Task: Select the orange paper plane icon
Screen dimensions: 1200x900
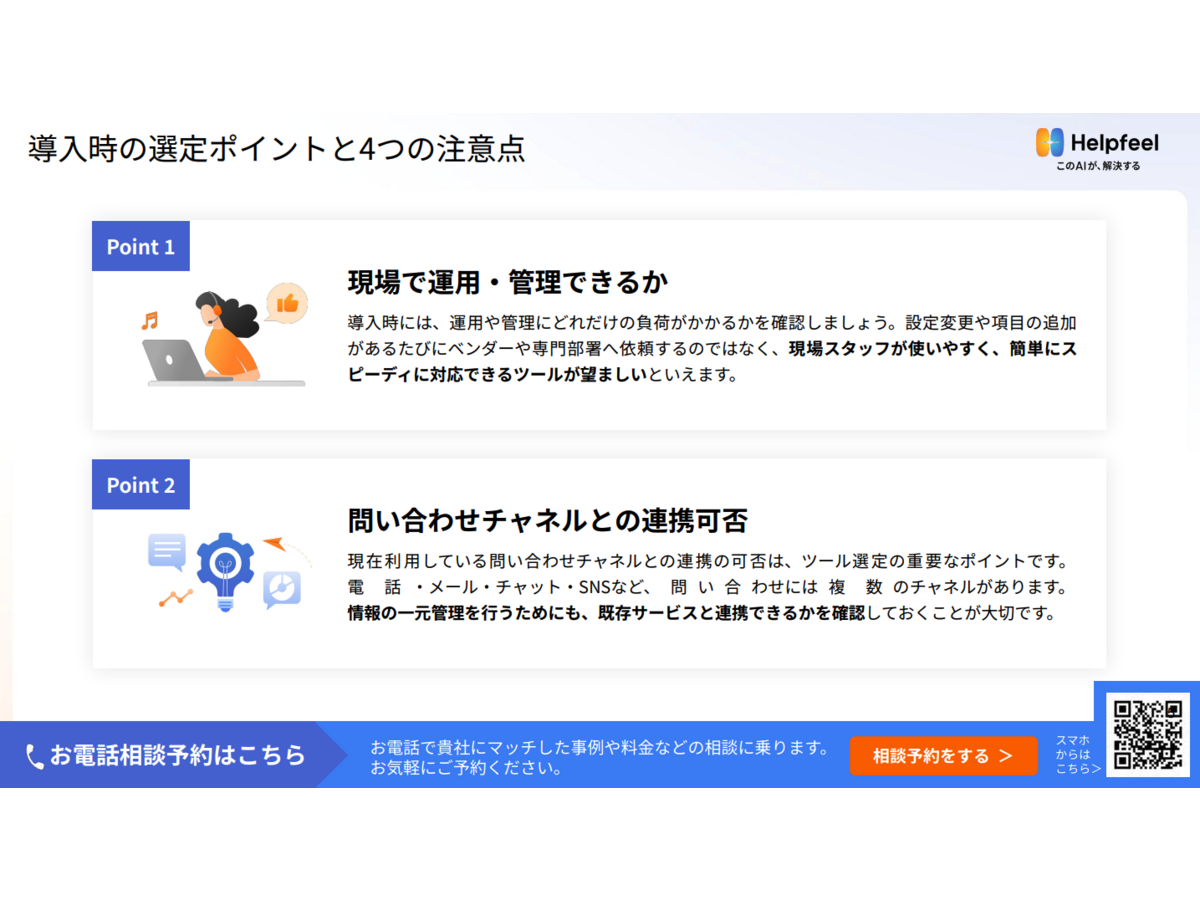Action: [274, 545]
